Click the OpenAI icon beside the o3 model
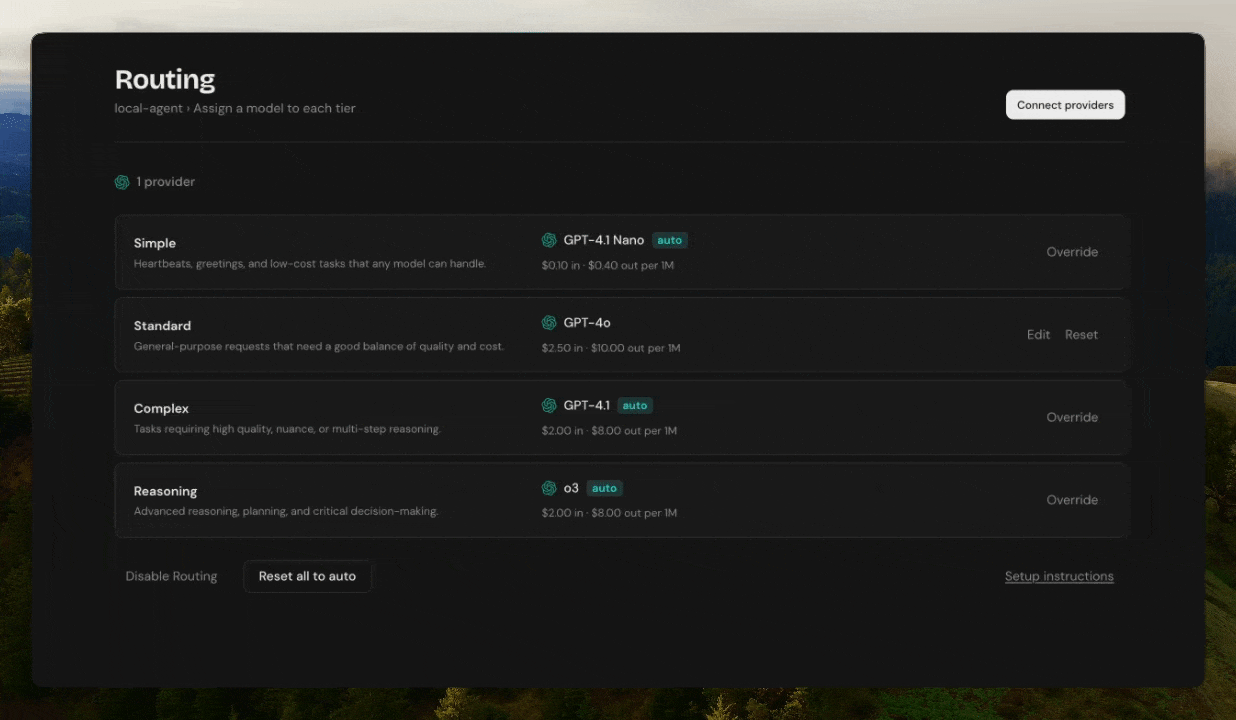This screenshot has height=720, width=1236. click(549, 488)
